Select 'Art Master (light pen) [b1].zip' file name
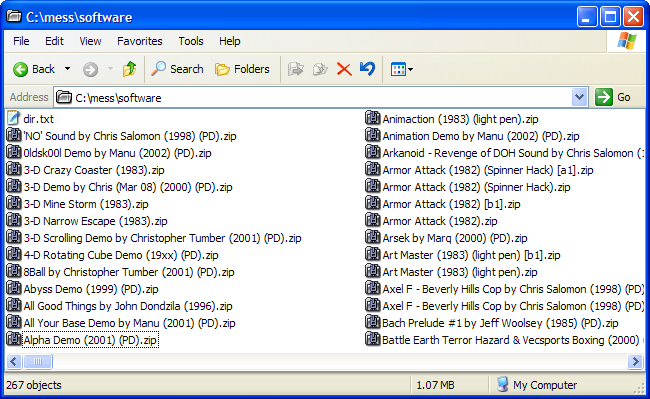 coord(471,255)
